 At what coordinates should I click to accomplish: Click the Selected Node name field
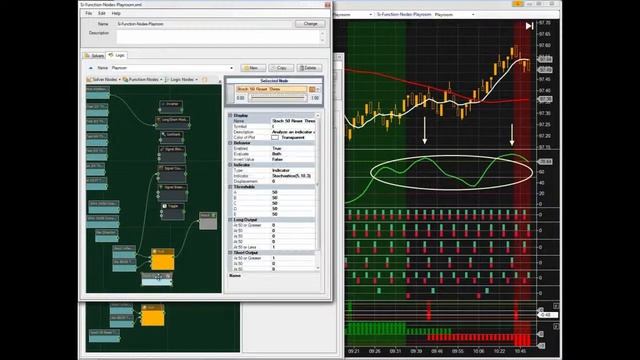pyautogui.click(x=271, y=89)
